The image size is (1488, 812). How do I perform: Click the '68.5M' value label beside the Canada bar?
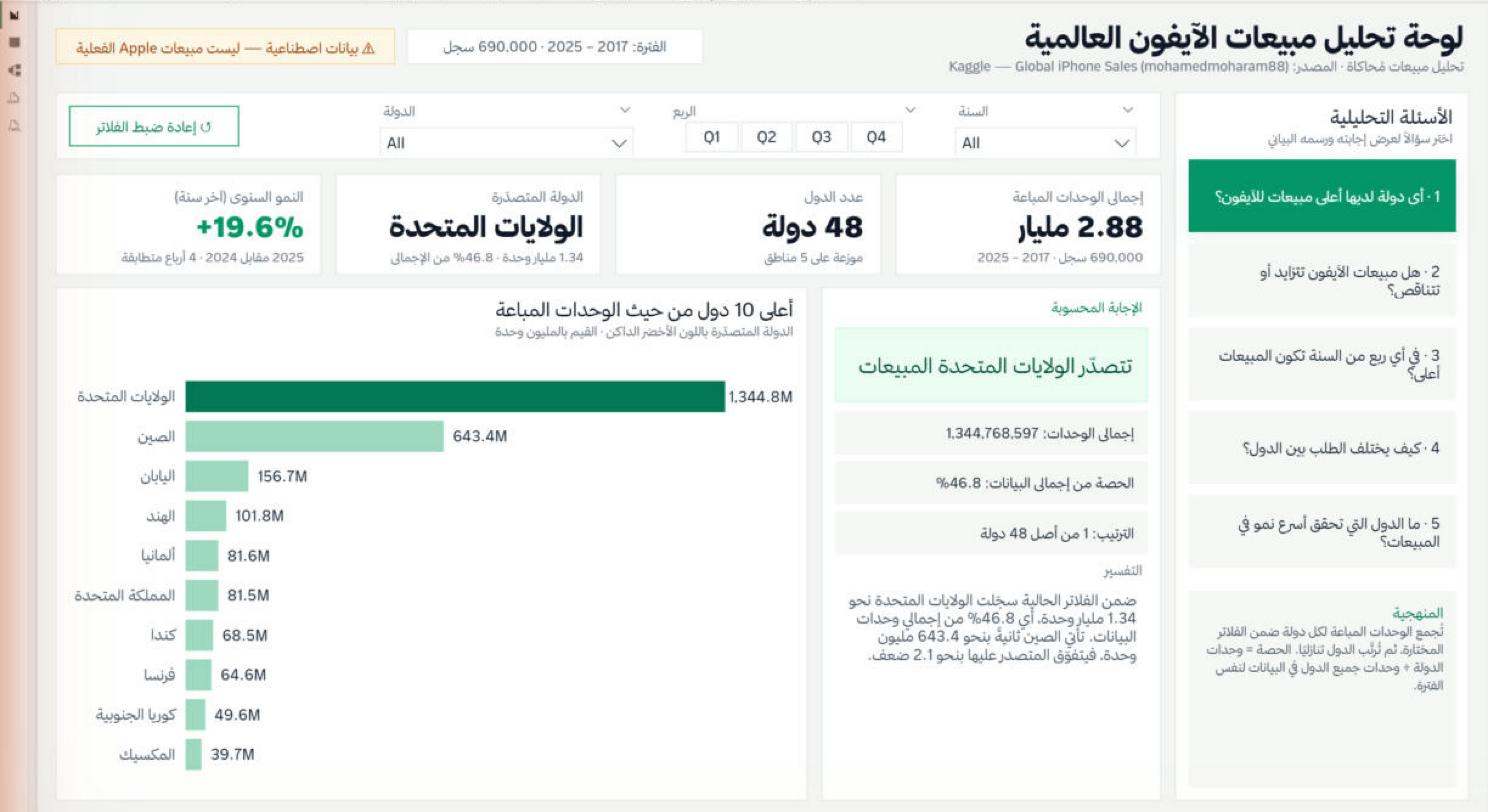click(245, 636)
